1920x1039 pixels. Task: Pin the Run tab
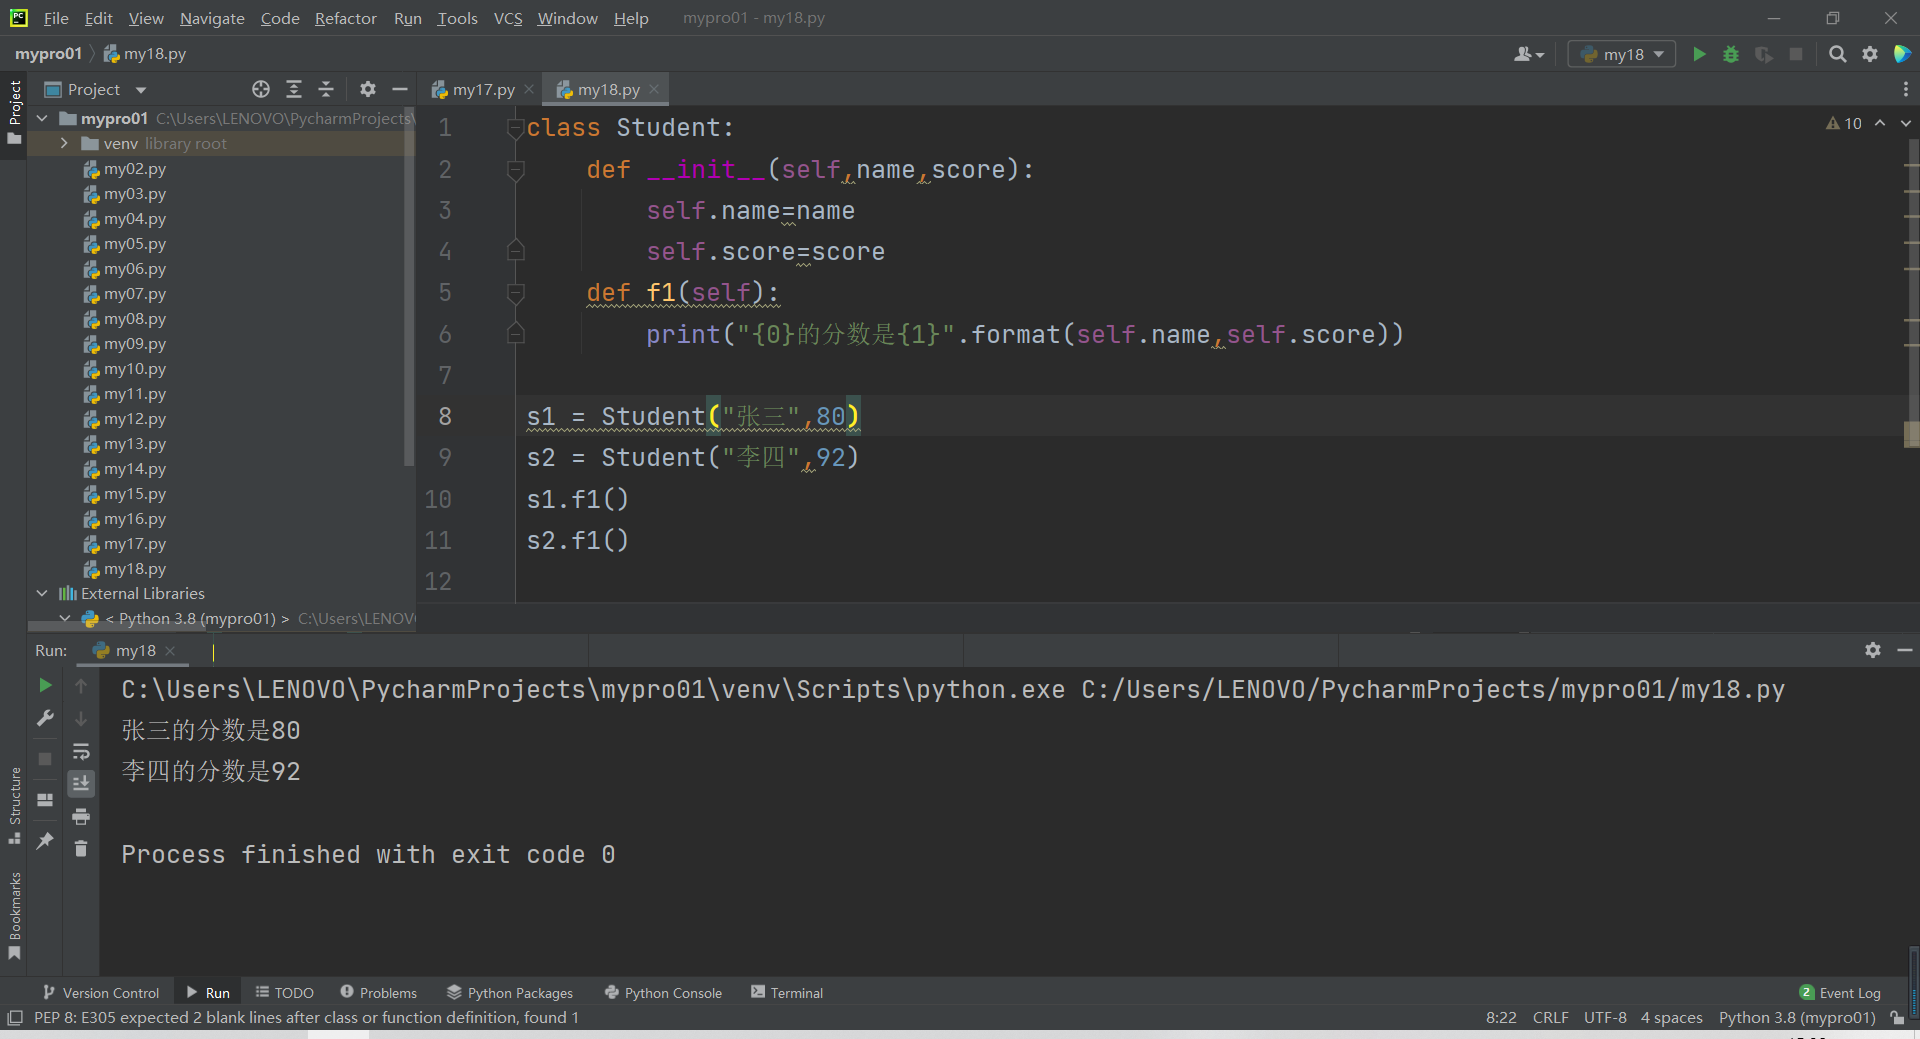tap(45, 841)
